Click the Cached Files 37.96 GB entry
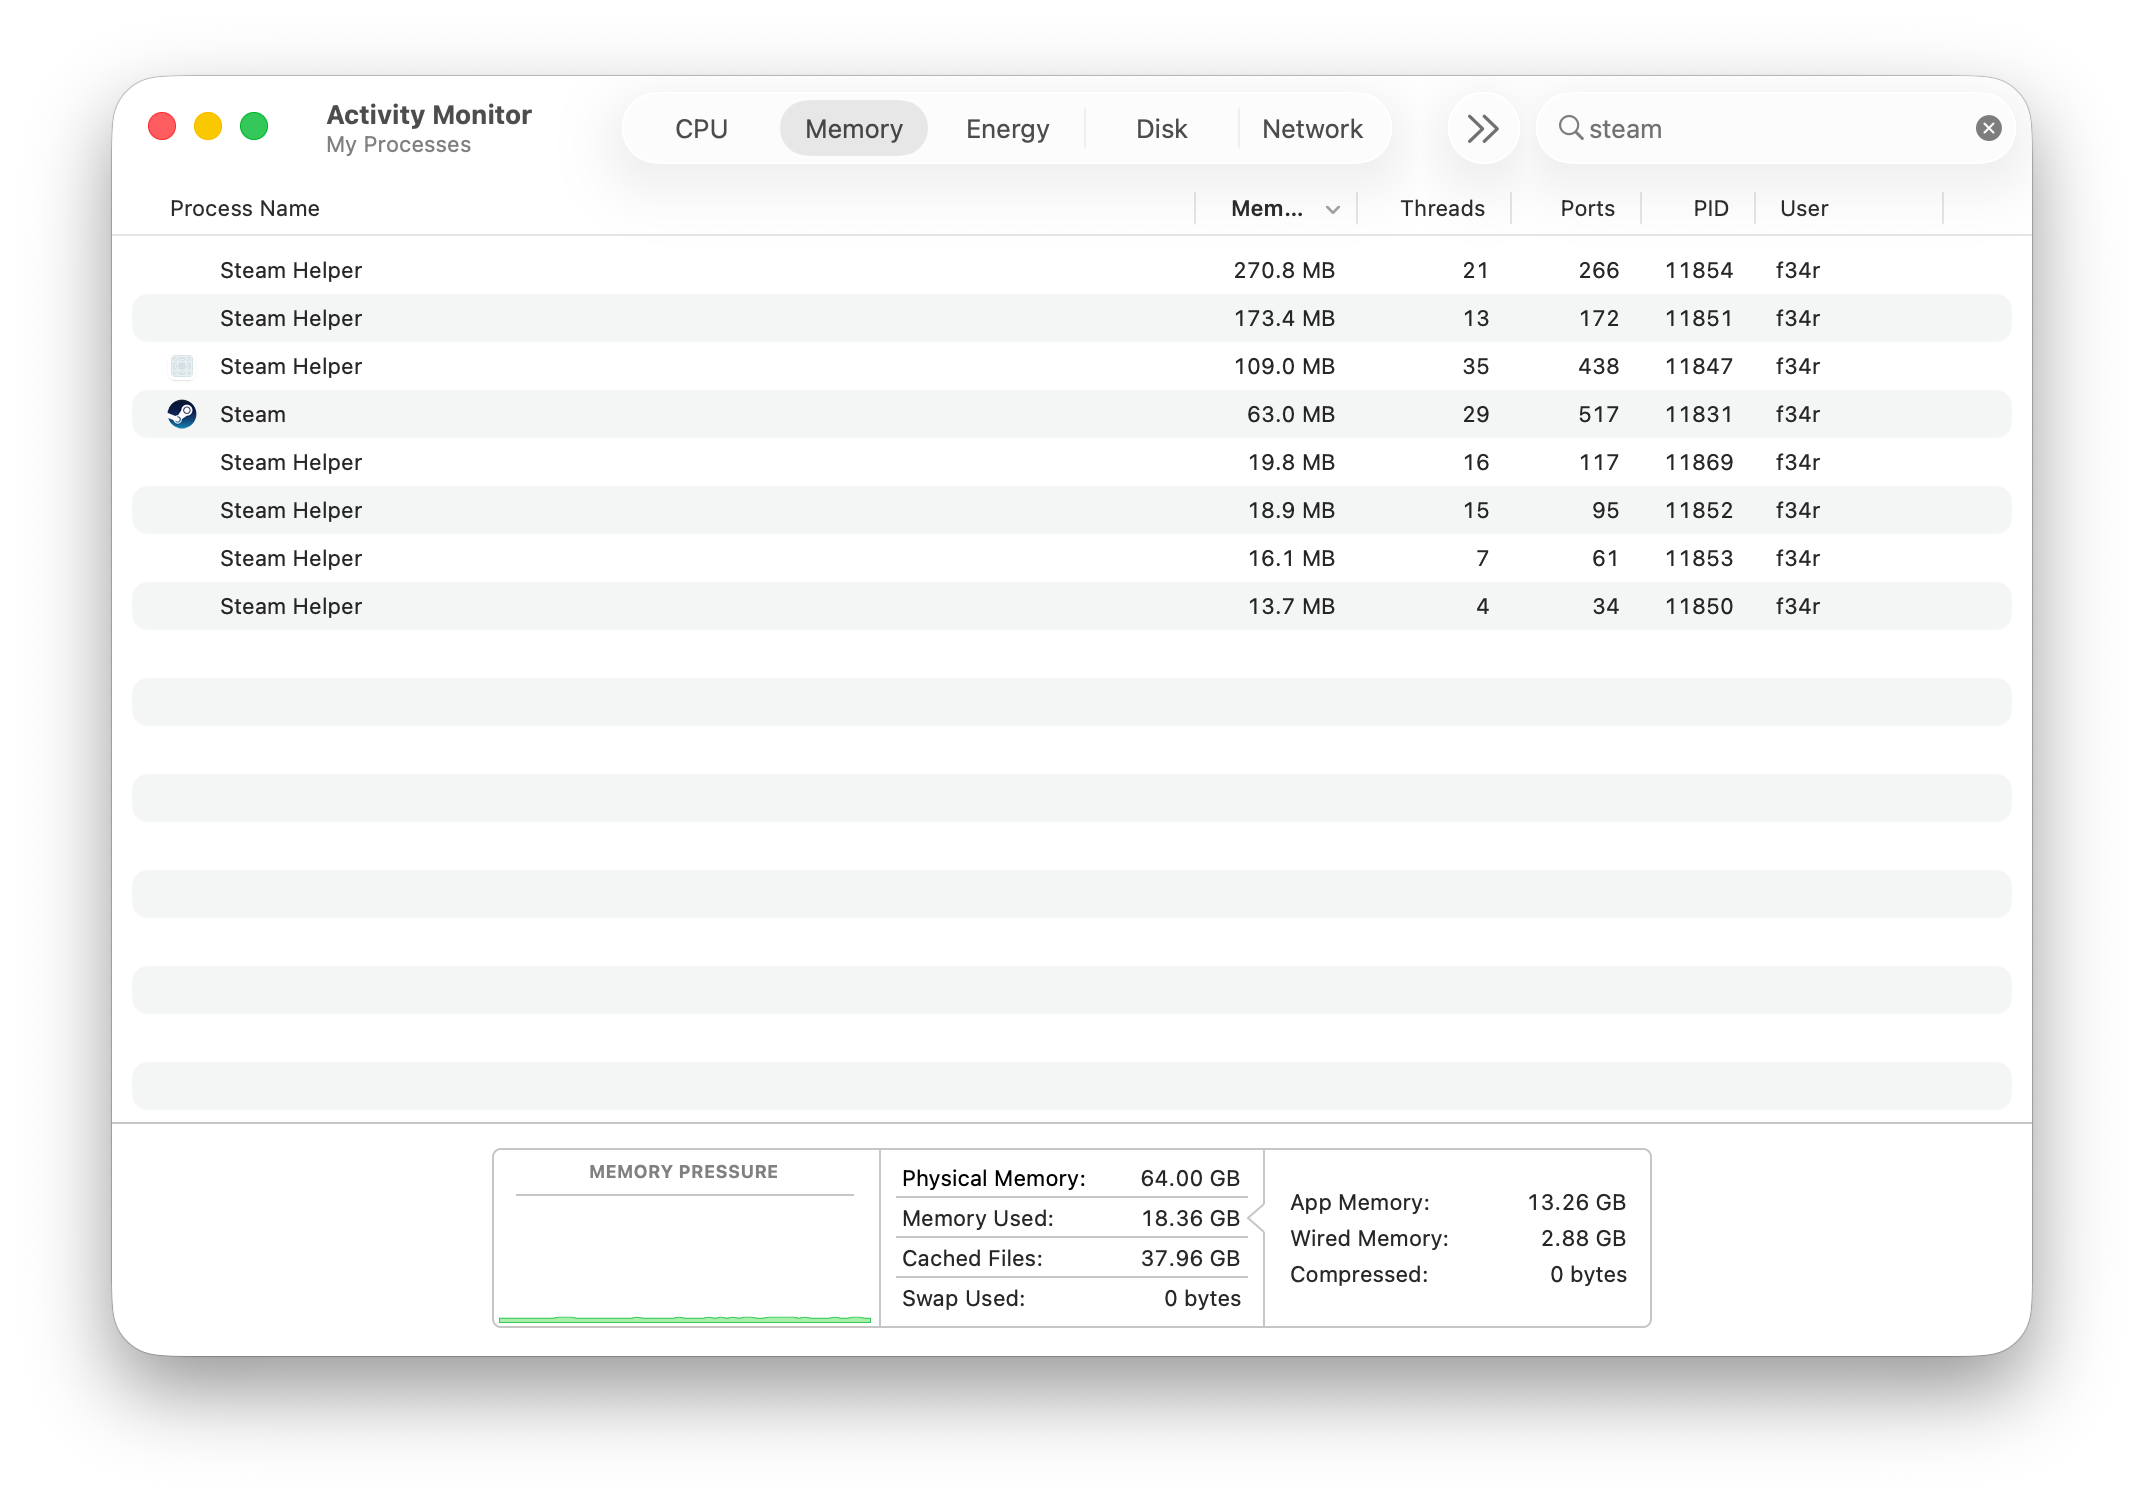The image size is (2144, 1504). tap(1071, 1258)
